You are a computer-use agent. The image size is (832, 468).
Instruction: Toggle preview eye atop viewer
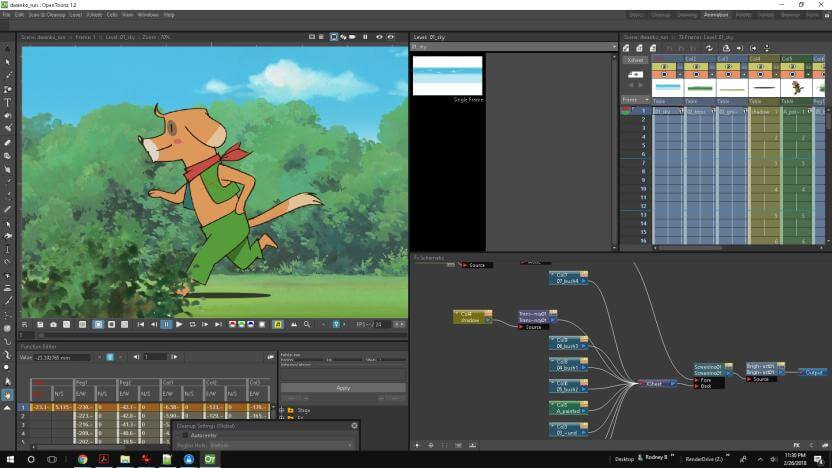pyautogui.click(x=379, y=37)
